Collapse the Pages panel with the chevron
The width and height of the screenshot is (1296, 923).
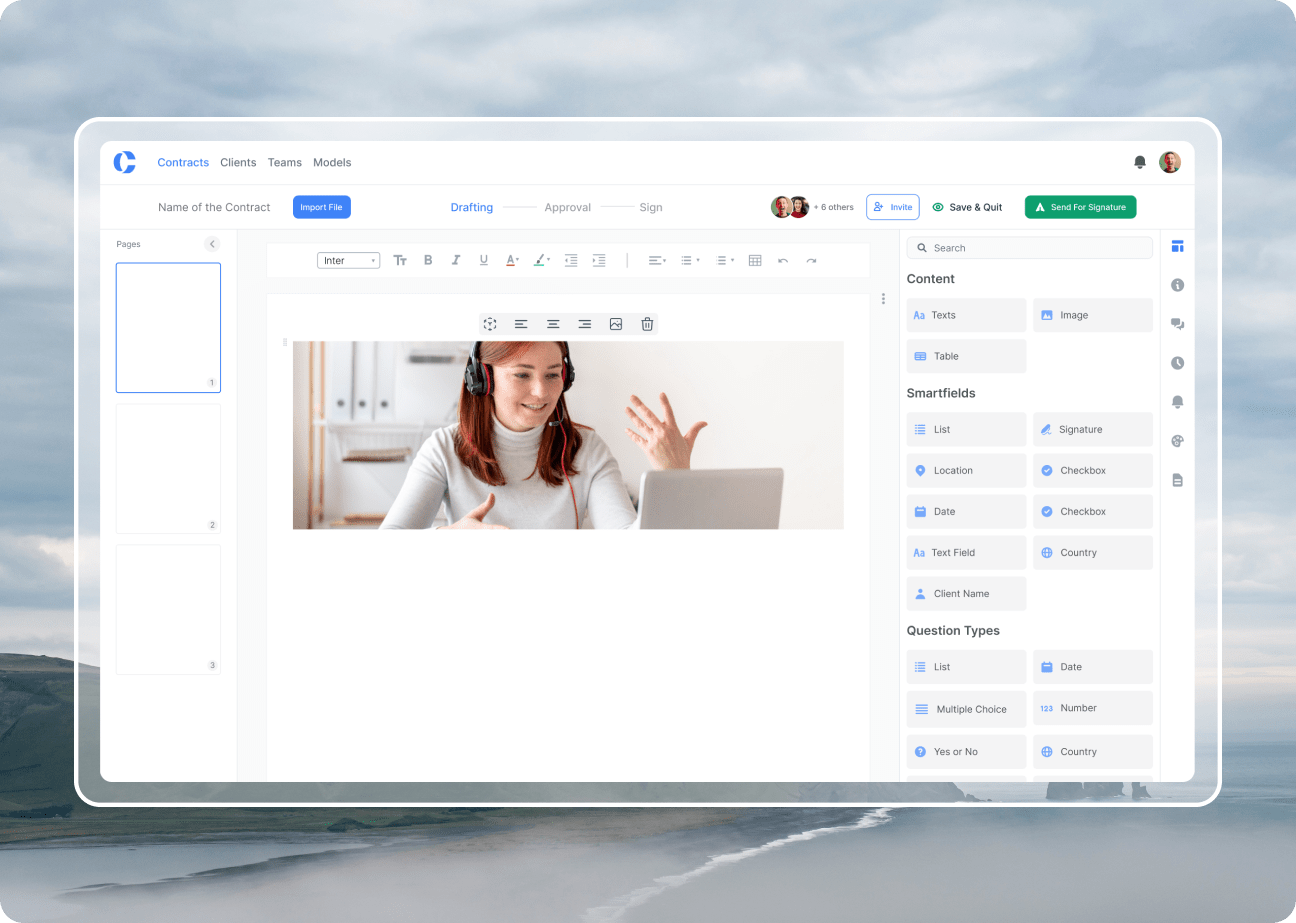[x=212, y=244]
